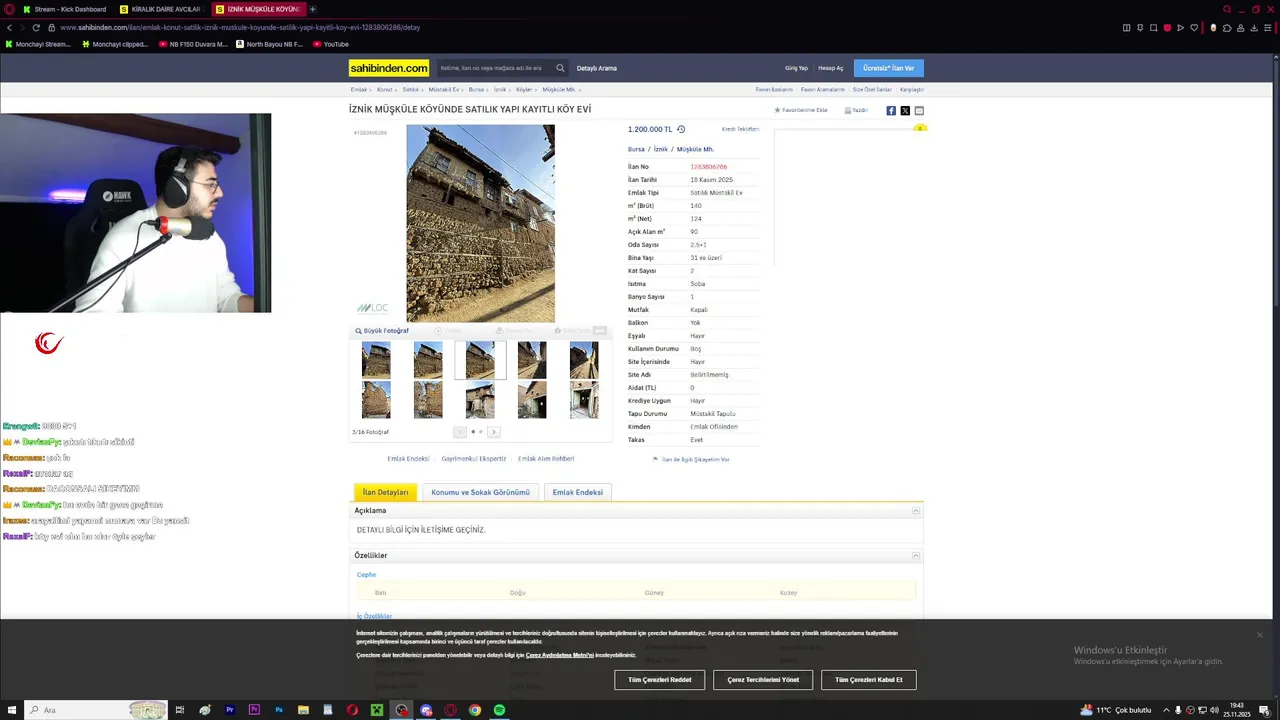The image size is (1280, 720).
Task: Click Bursa in location breadcrumb
Action: (636, 149)
